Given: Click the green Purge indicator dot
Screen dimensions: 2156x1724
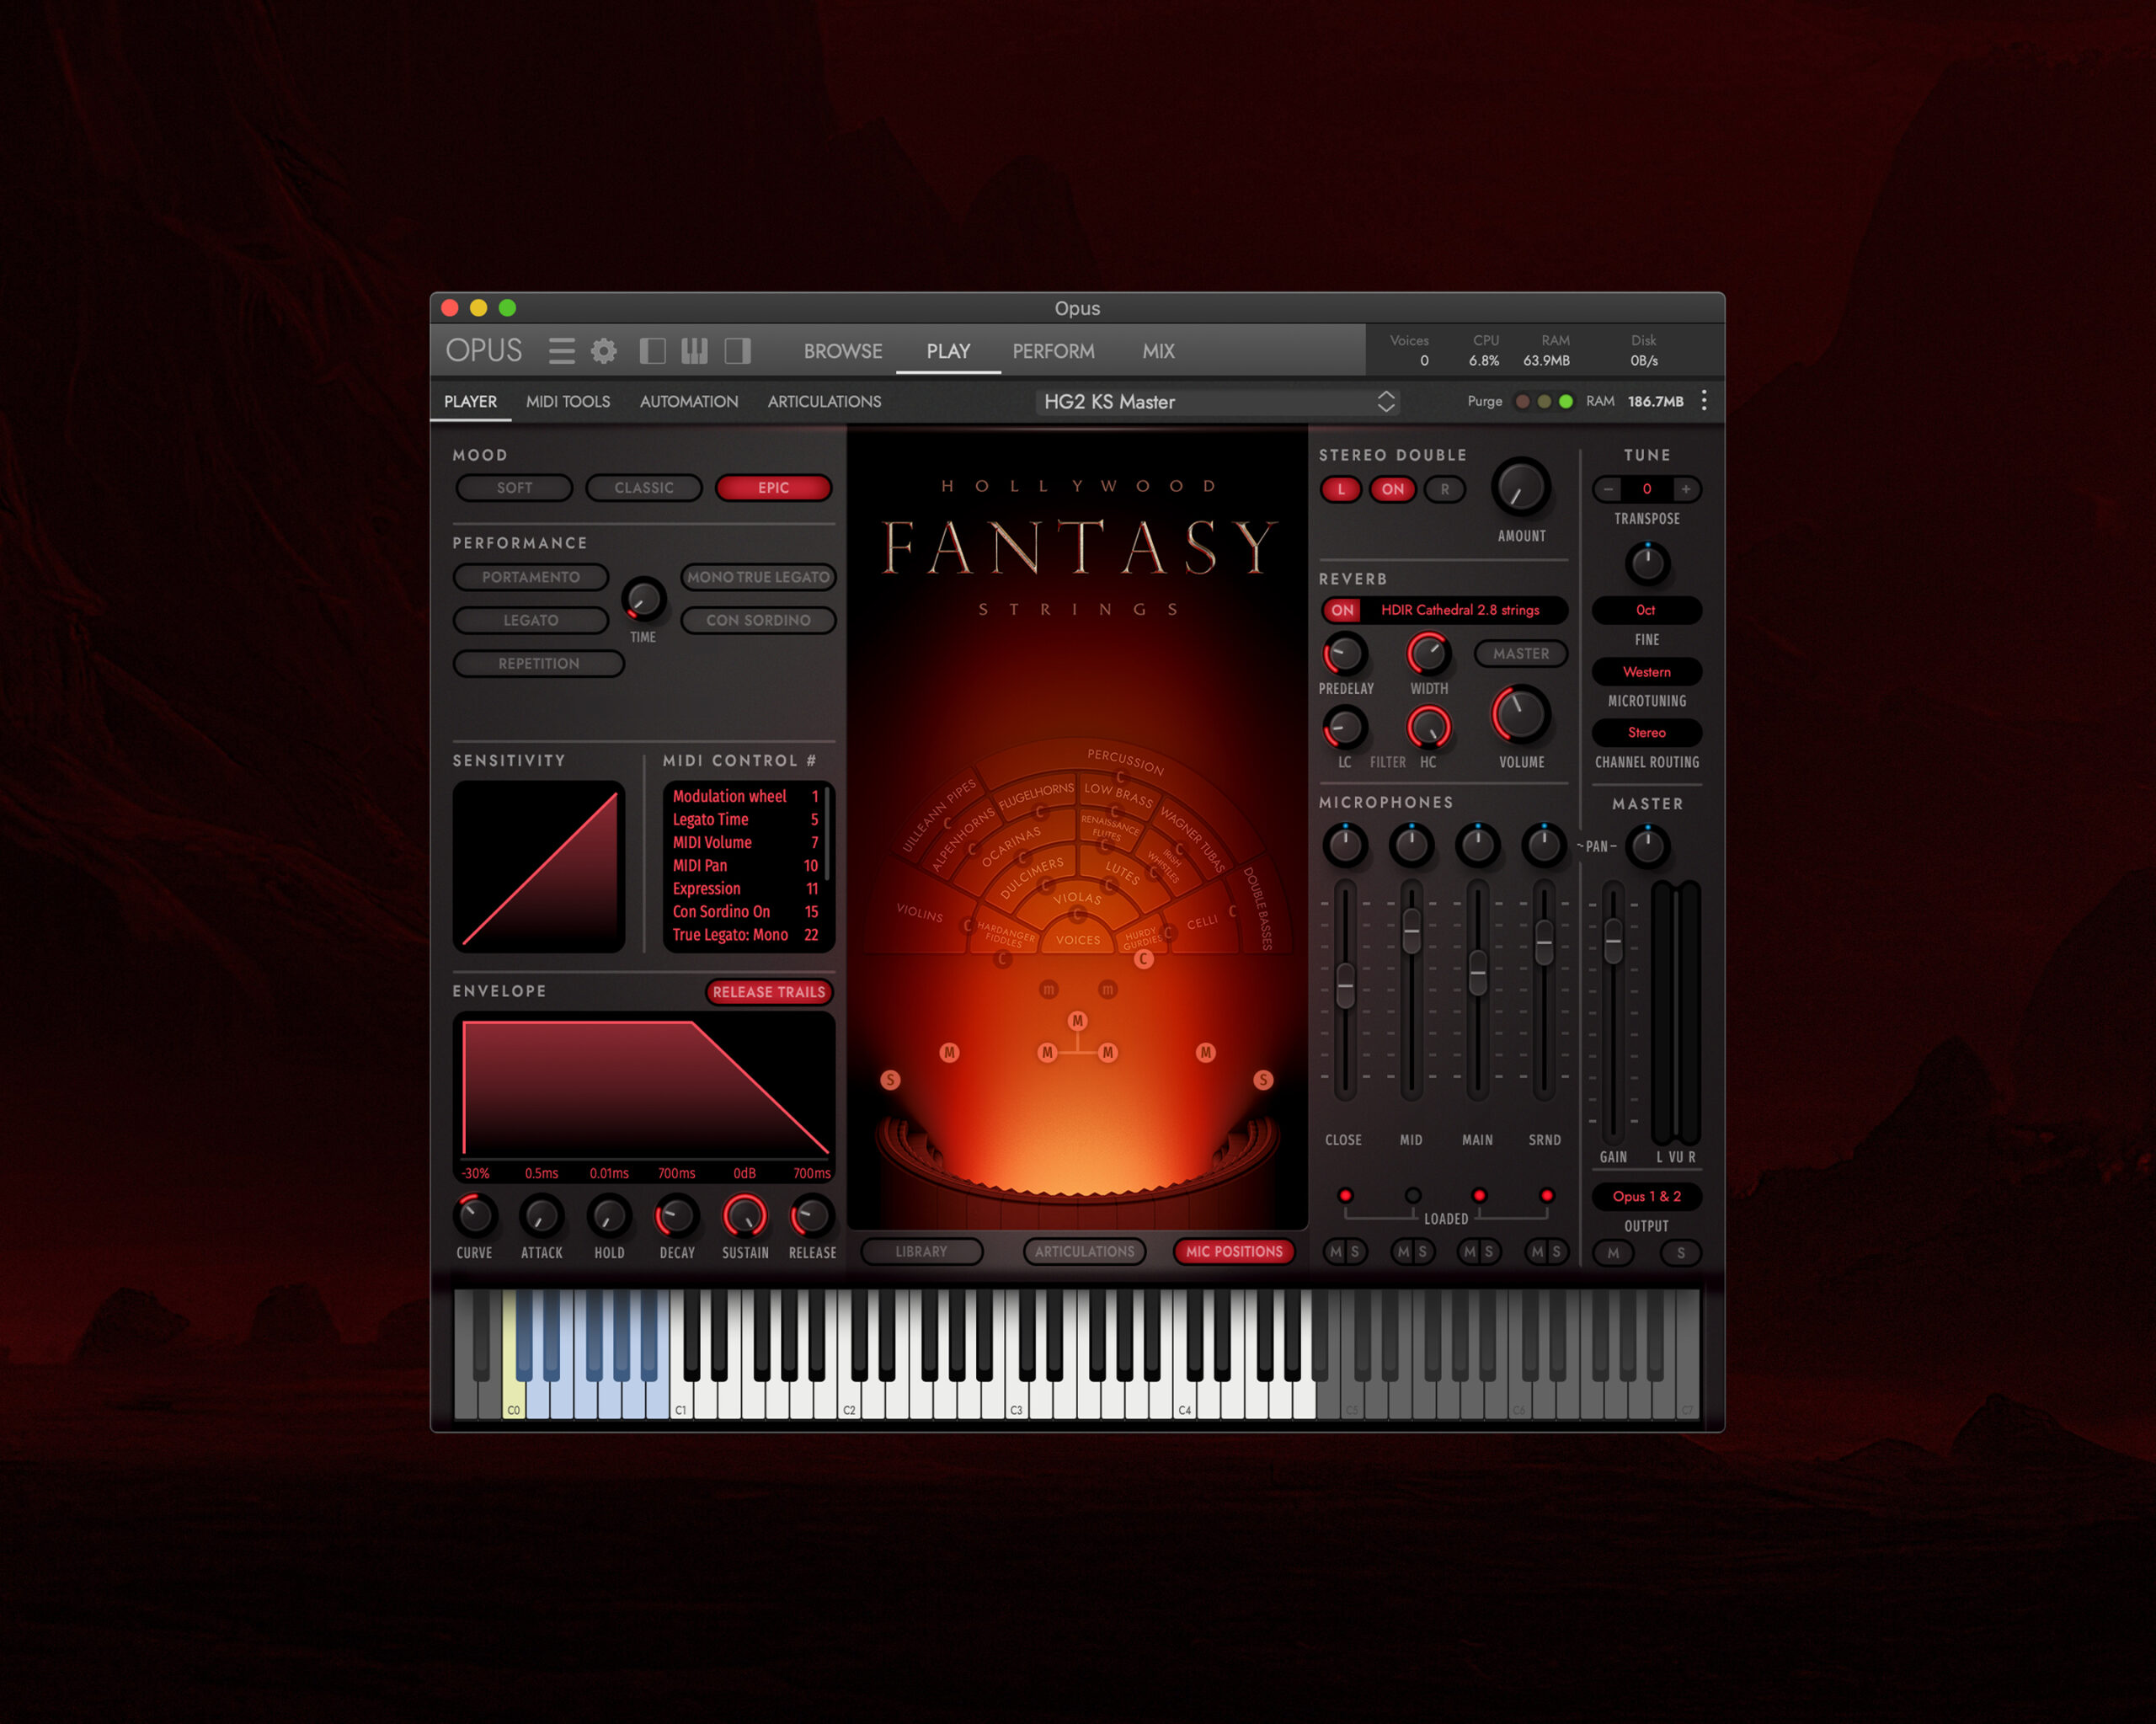Looking at the screenshot, I should coord(1566,402).
